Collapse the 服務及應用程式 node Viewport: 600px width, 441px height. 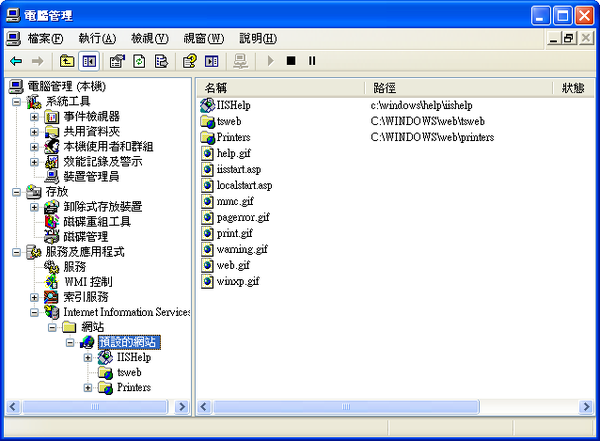16,252
